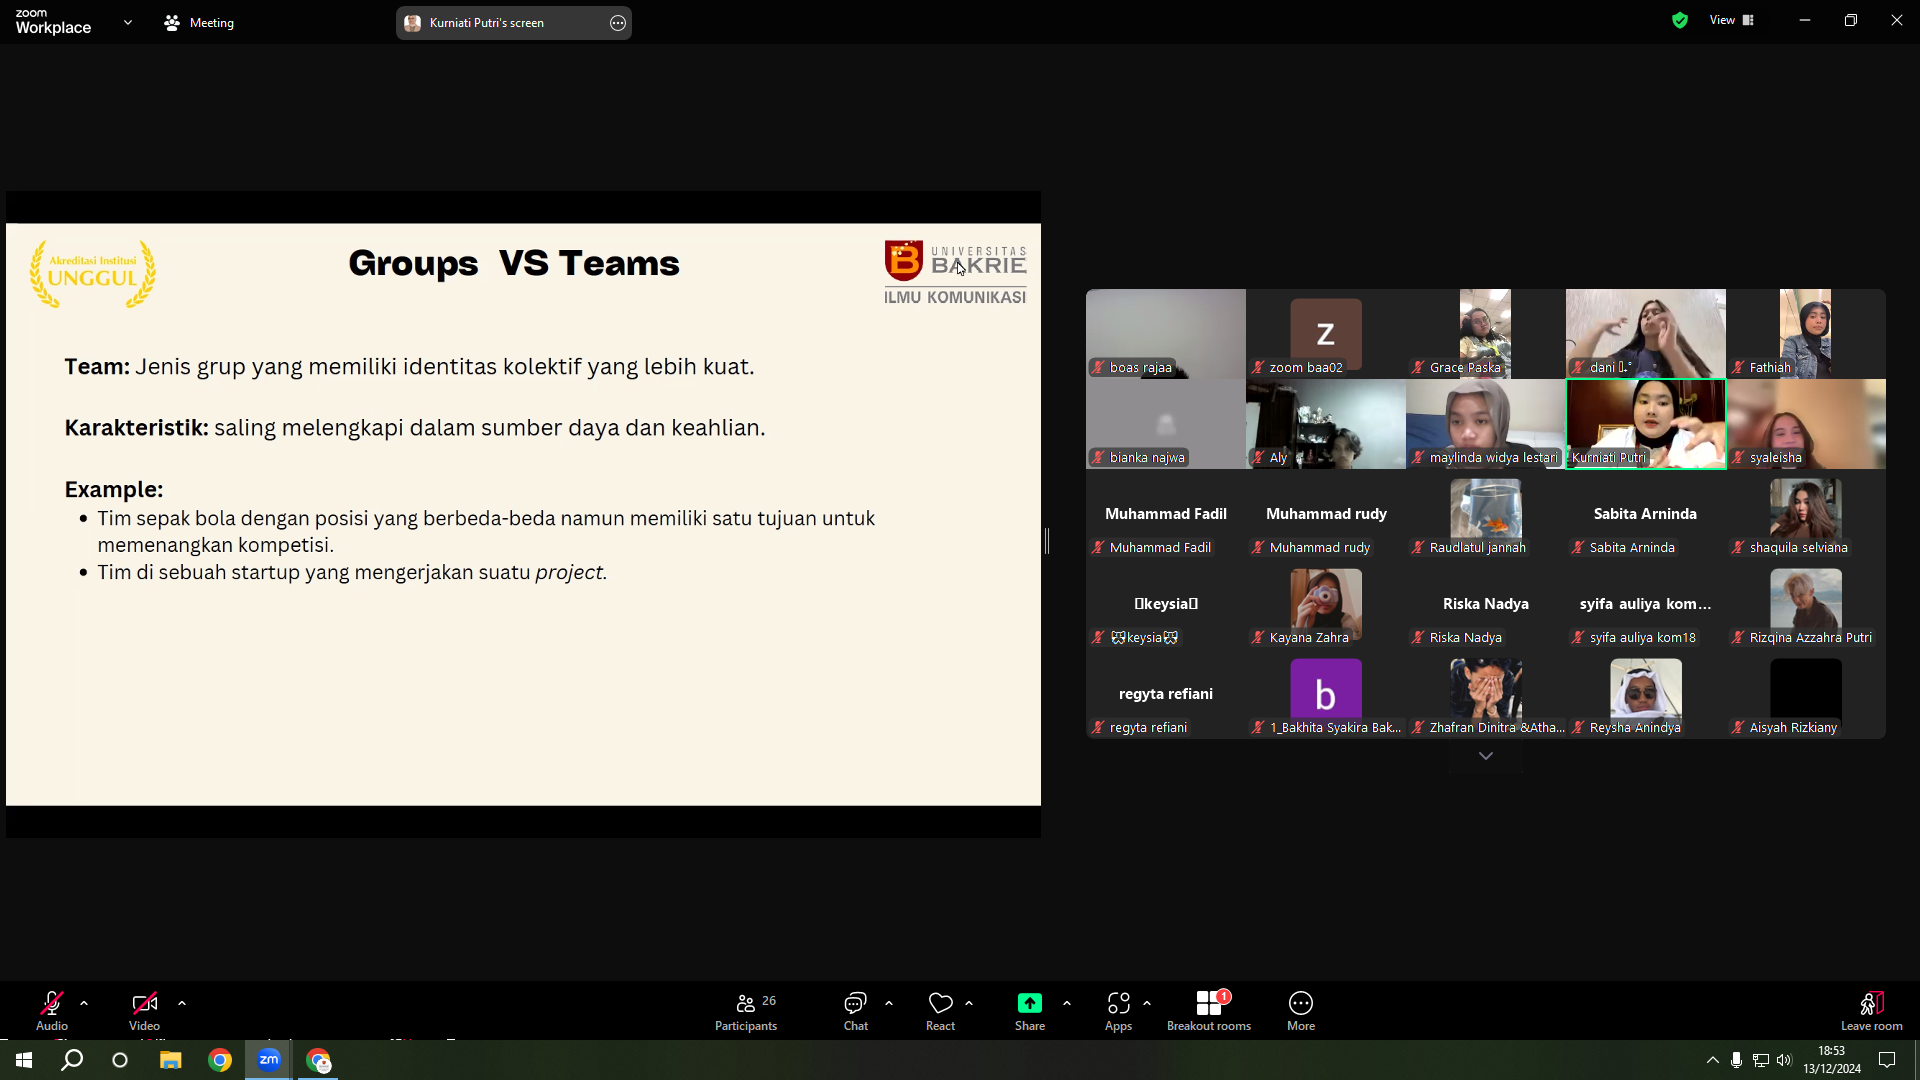
Task: Start camera with the Video button
Action: pos(144,1010)
